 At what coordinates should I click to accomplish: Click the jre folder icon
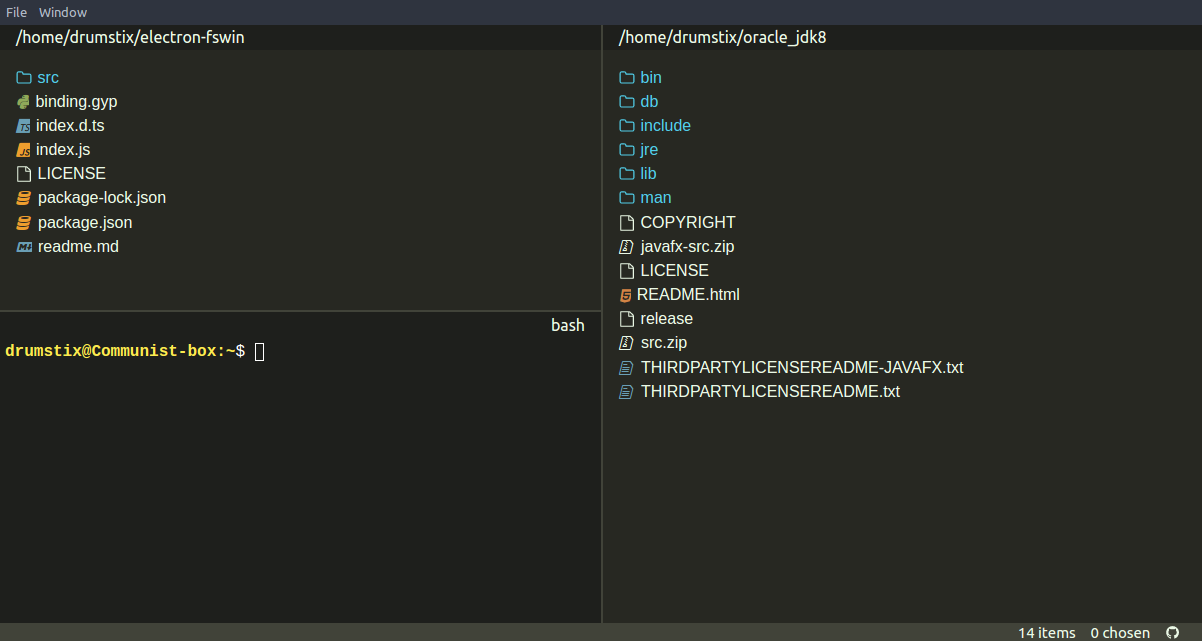click(x=627, y=149)
